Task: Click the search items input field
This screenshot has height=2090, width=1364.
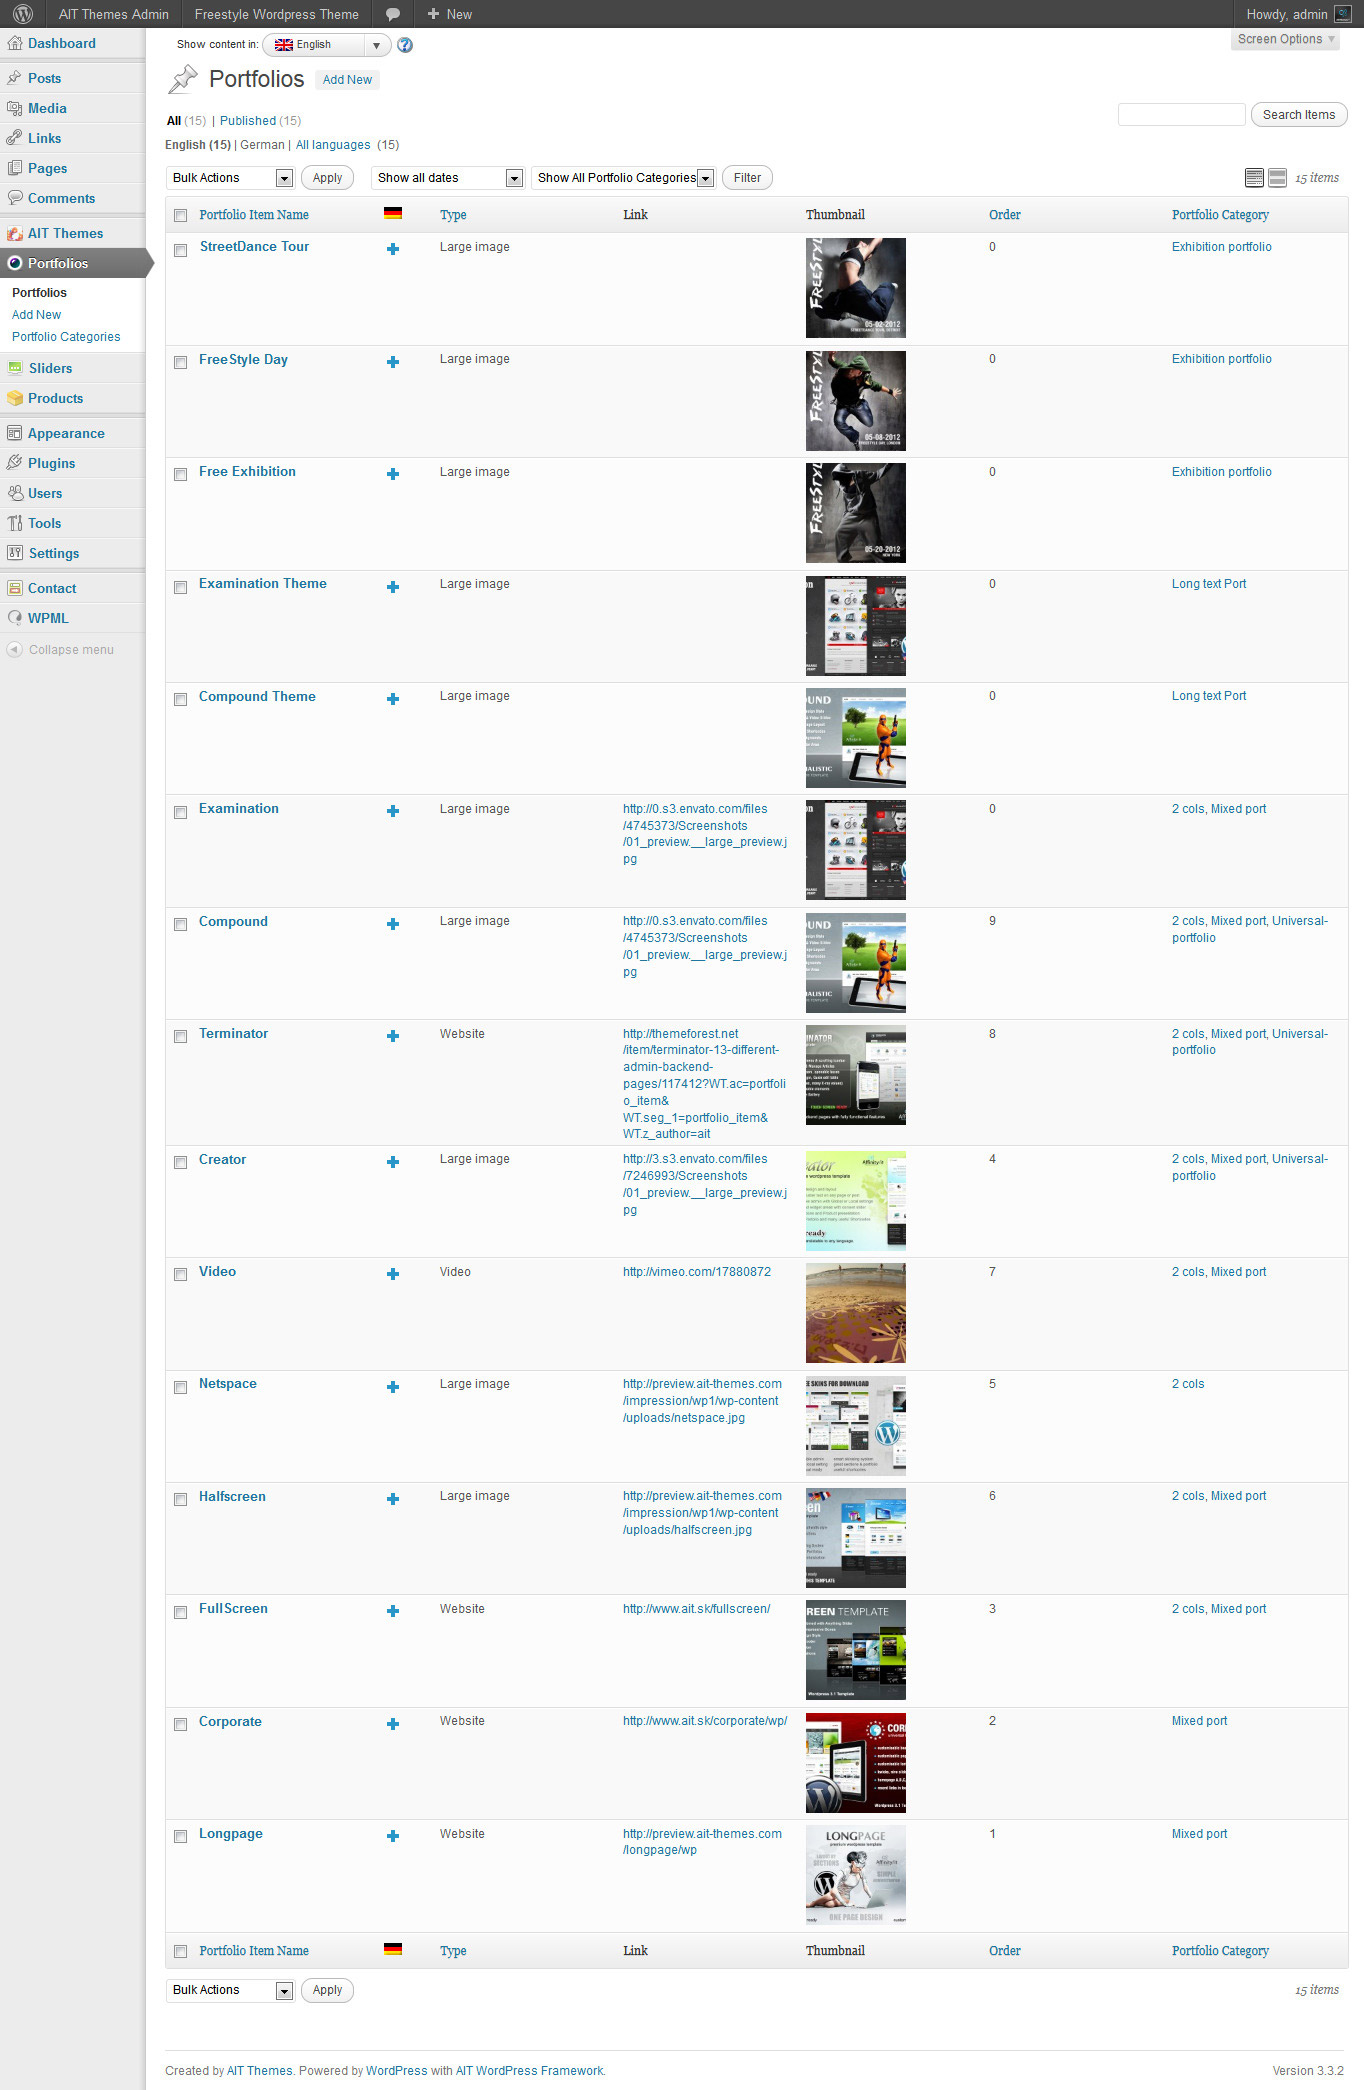Action: pos(1181,115)
